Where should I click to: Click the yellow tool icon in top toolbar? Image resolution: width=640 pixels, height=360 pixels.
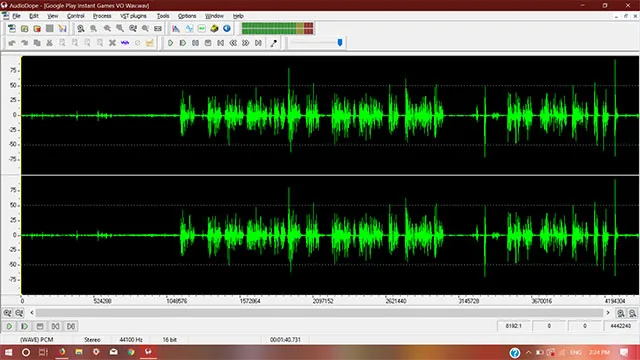point(214,29)
